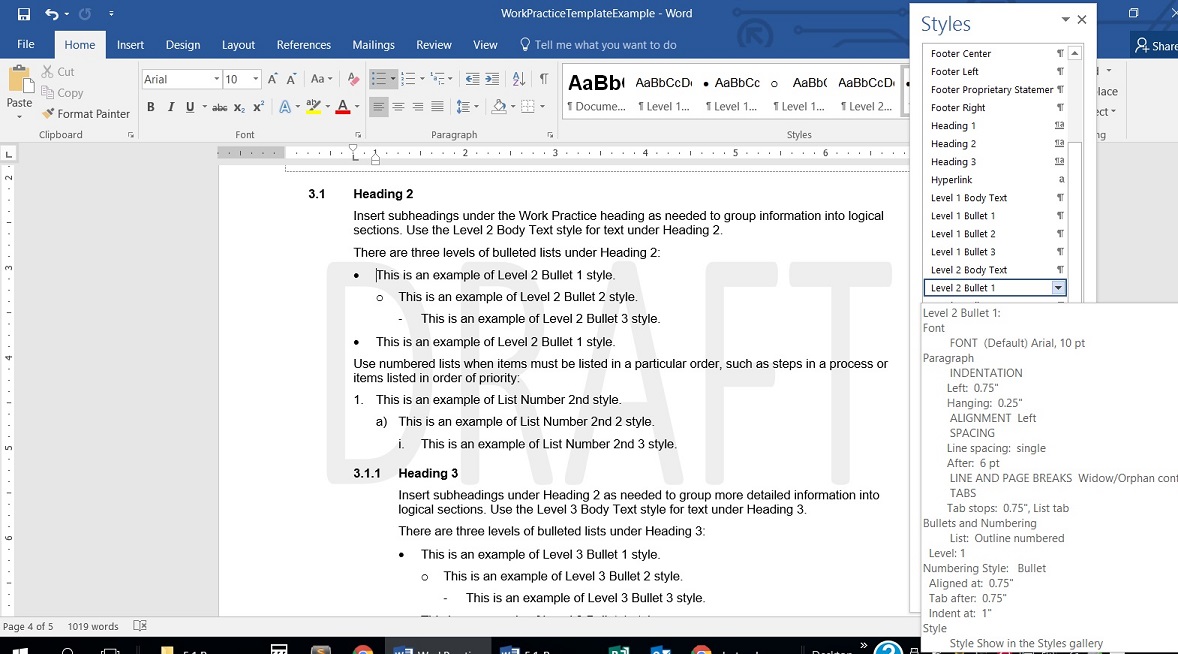
Task: Apply a multilevel list
Action: (437, 79)
